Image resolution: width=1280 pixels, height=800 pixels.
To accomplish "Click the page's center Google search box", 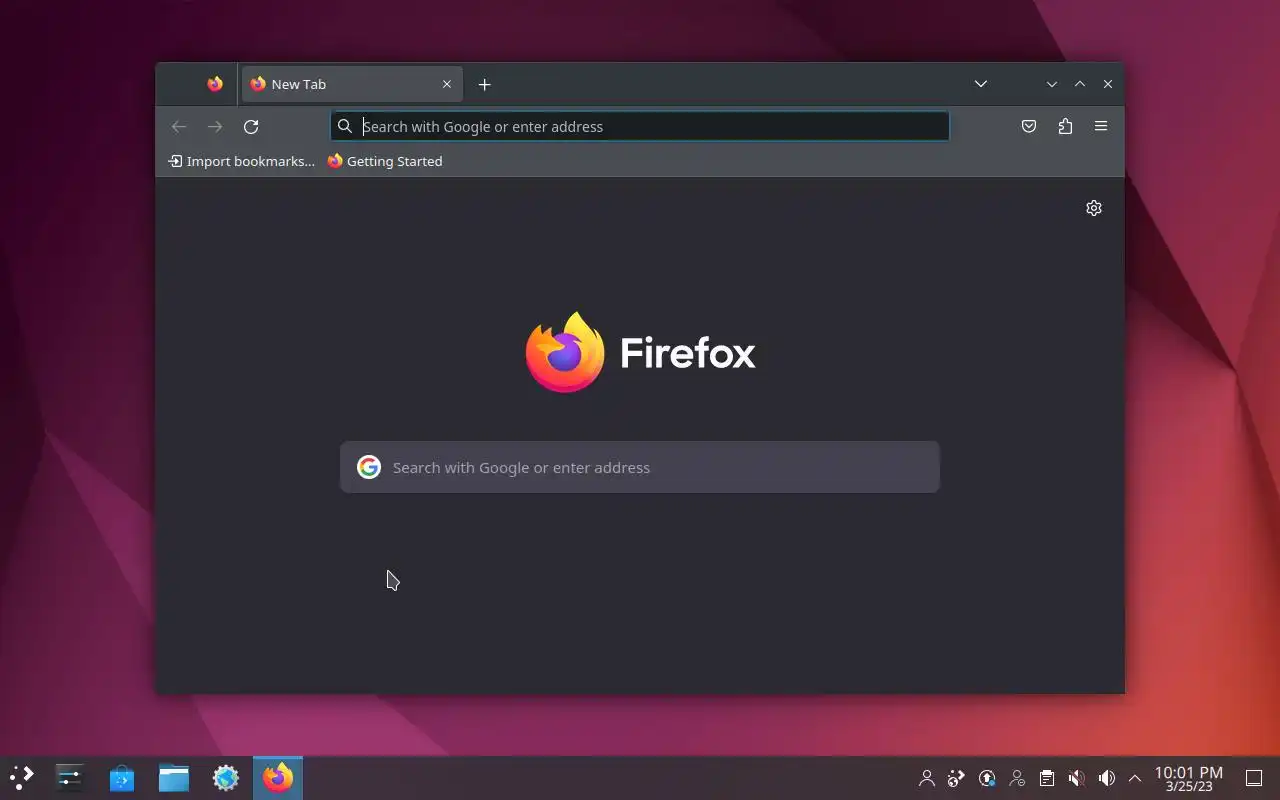I will 640,467.
